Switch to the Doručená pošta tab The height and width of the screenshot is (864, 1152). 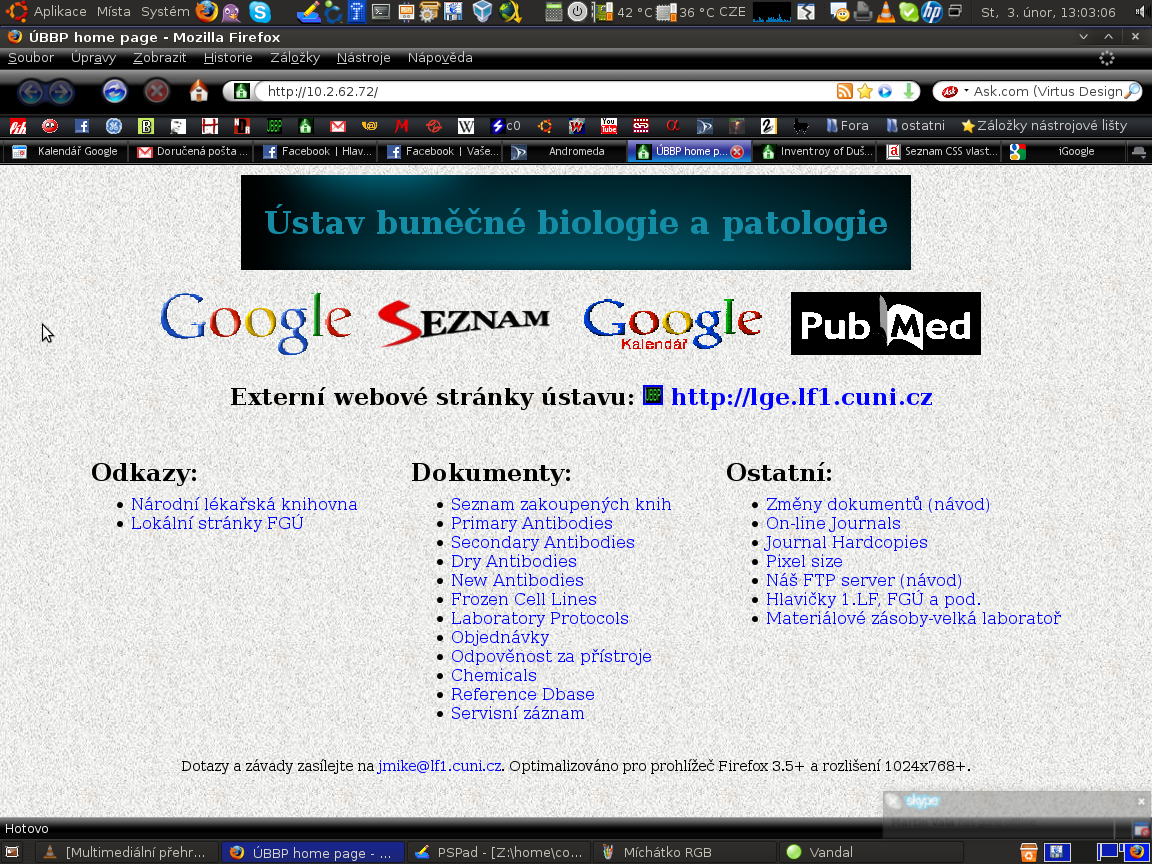[x=191, y=152]
